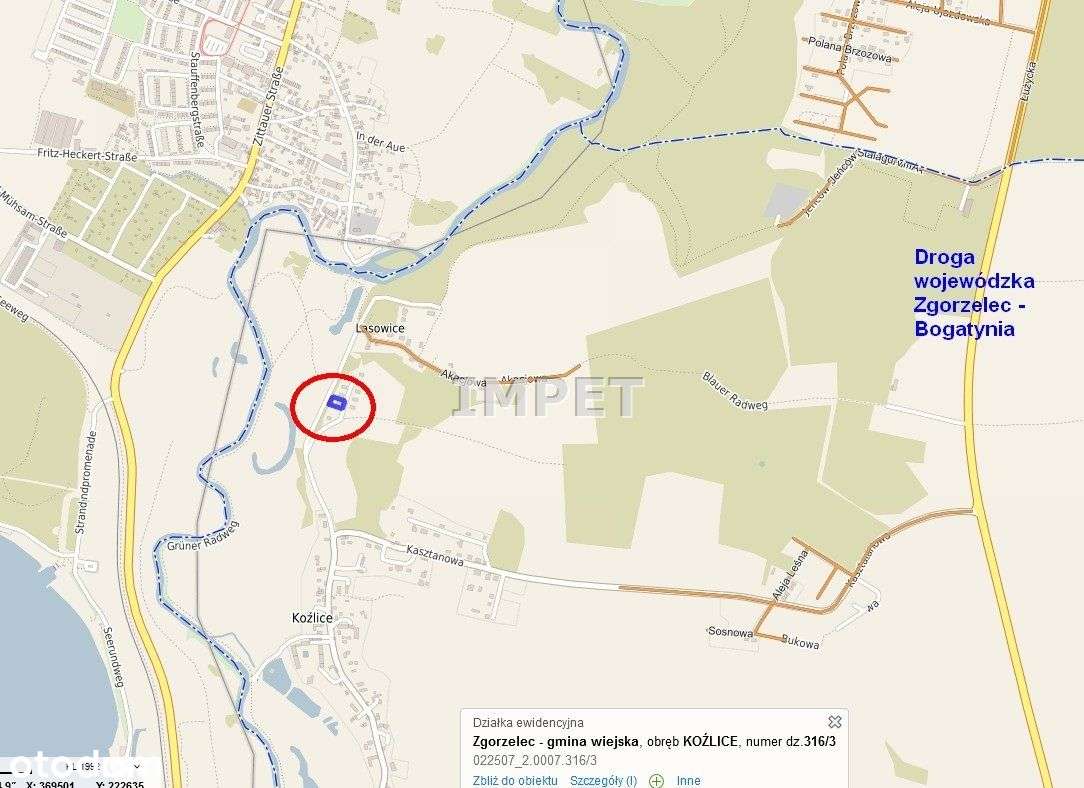
Task: Click the 'In der Aue' street label
Action: 380,142
